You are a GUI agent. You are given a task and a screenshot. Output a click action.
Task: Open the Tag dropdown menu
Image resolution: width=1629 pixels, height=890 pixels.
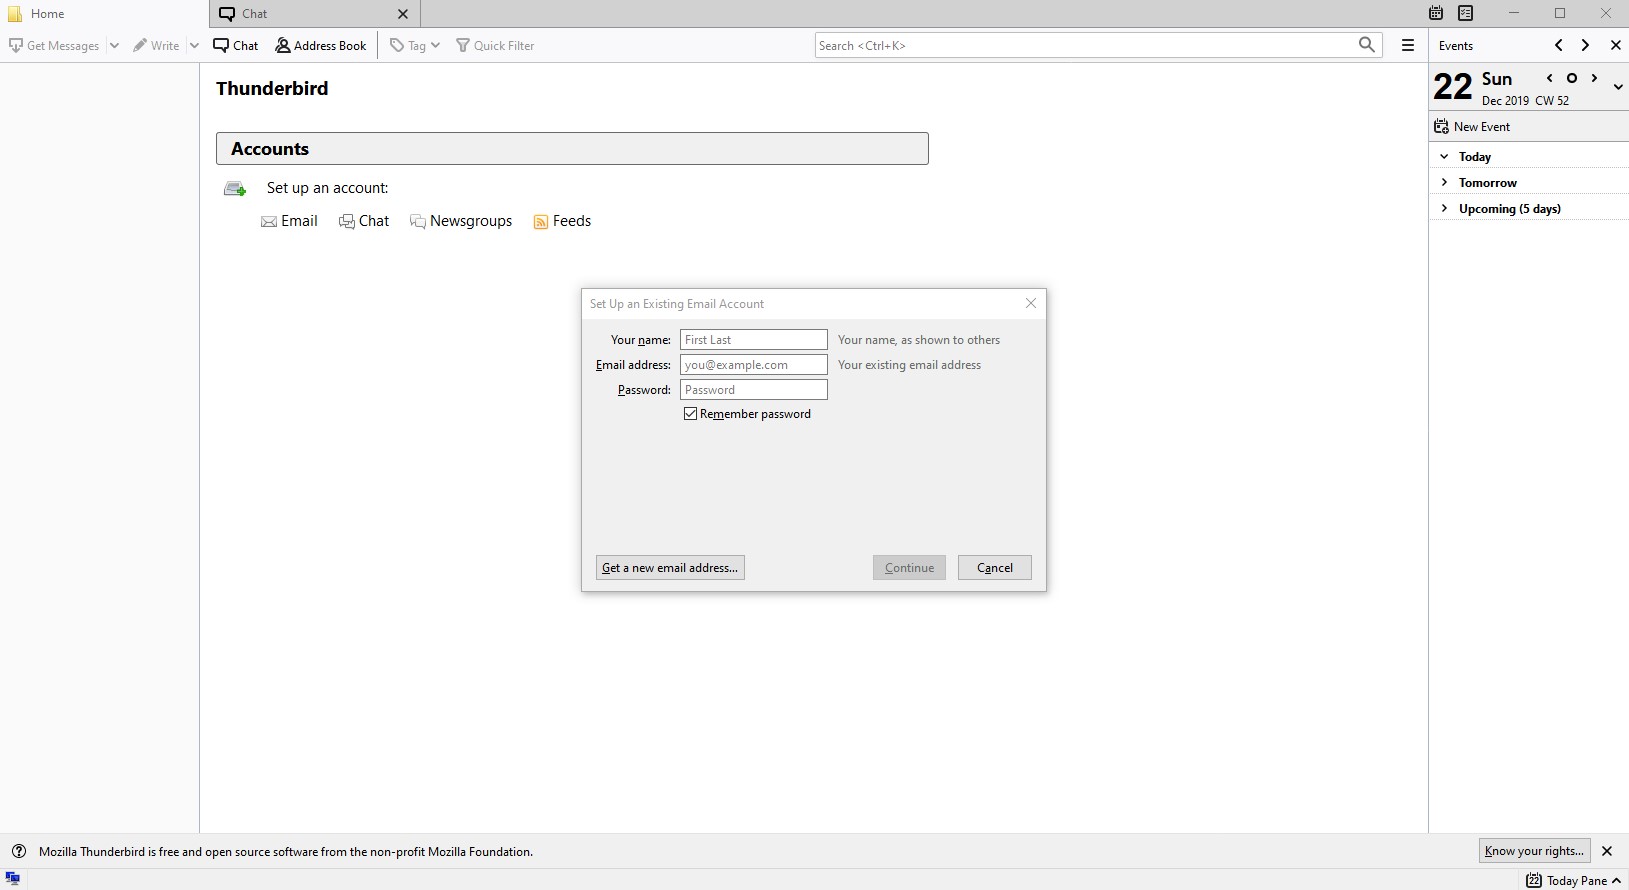pyautogui.click(x=415, y=45)
